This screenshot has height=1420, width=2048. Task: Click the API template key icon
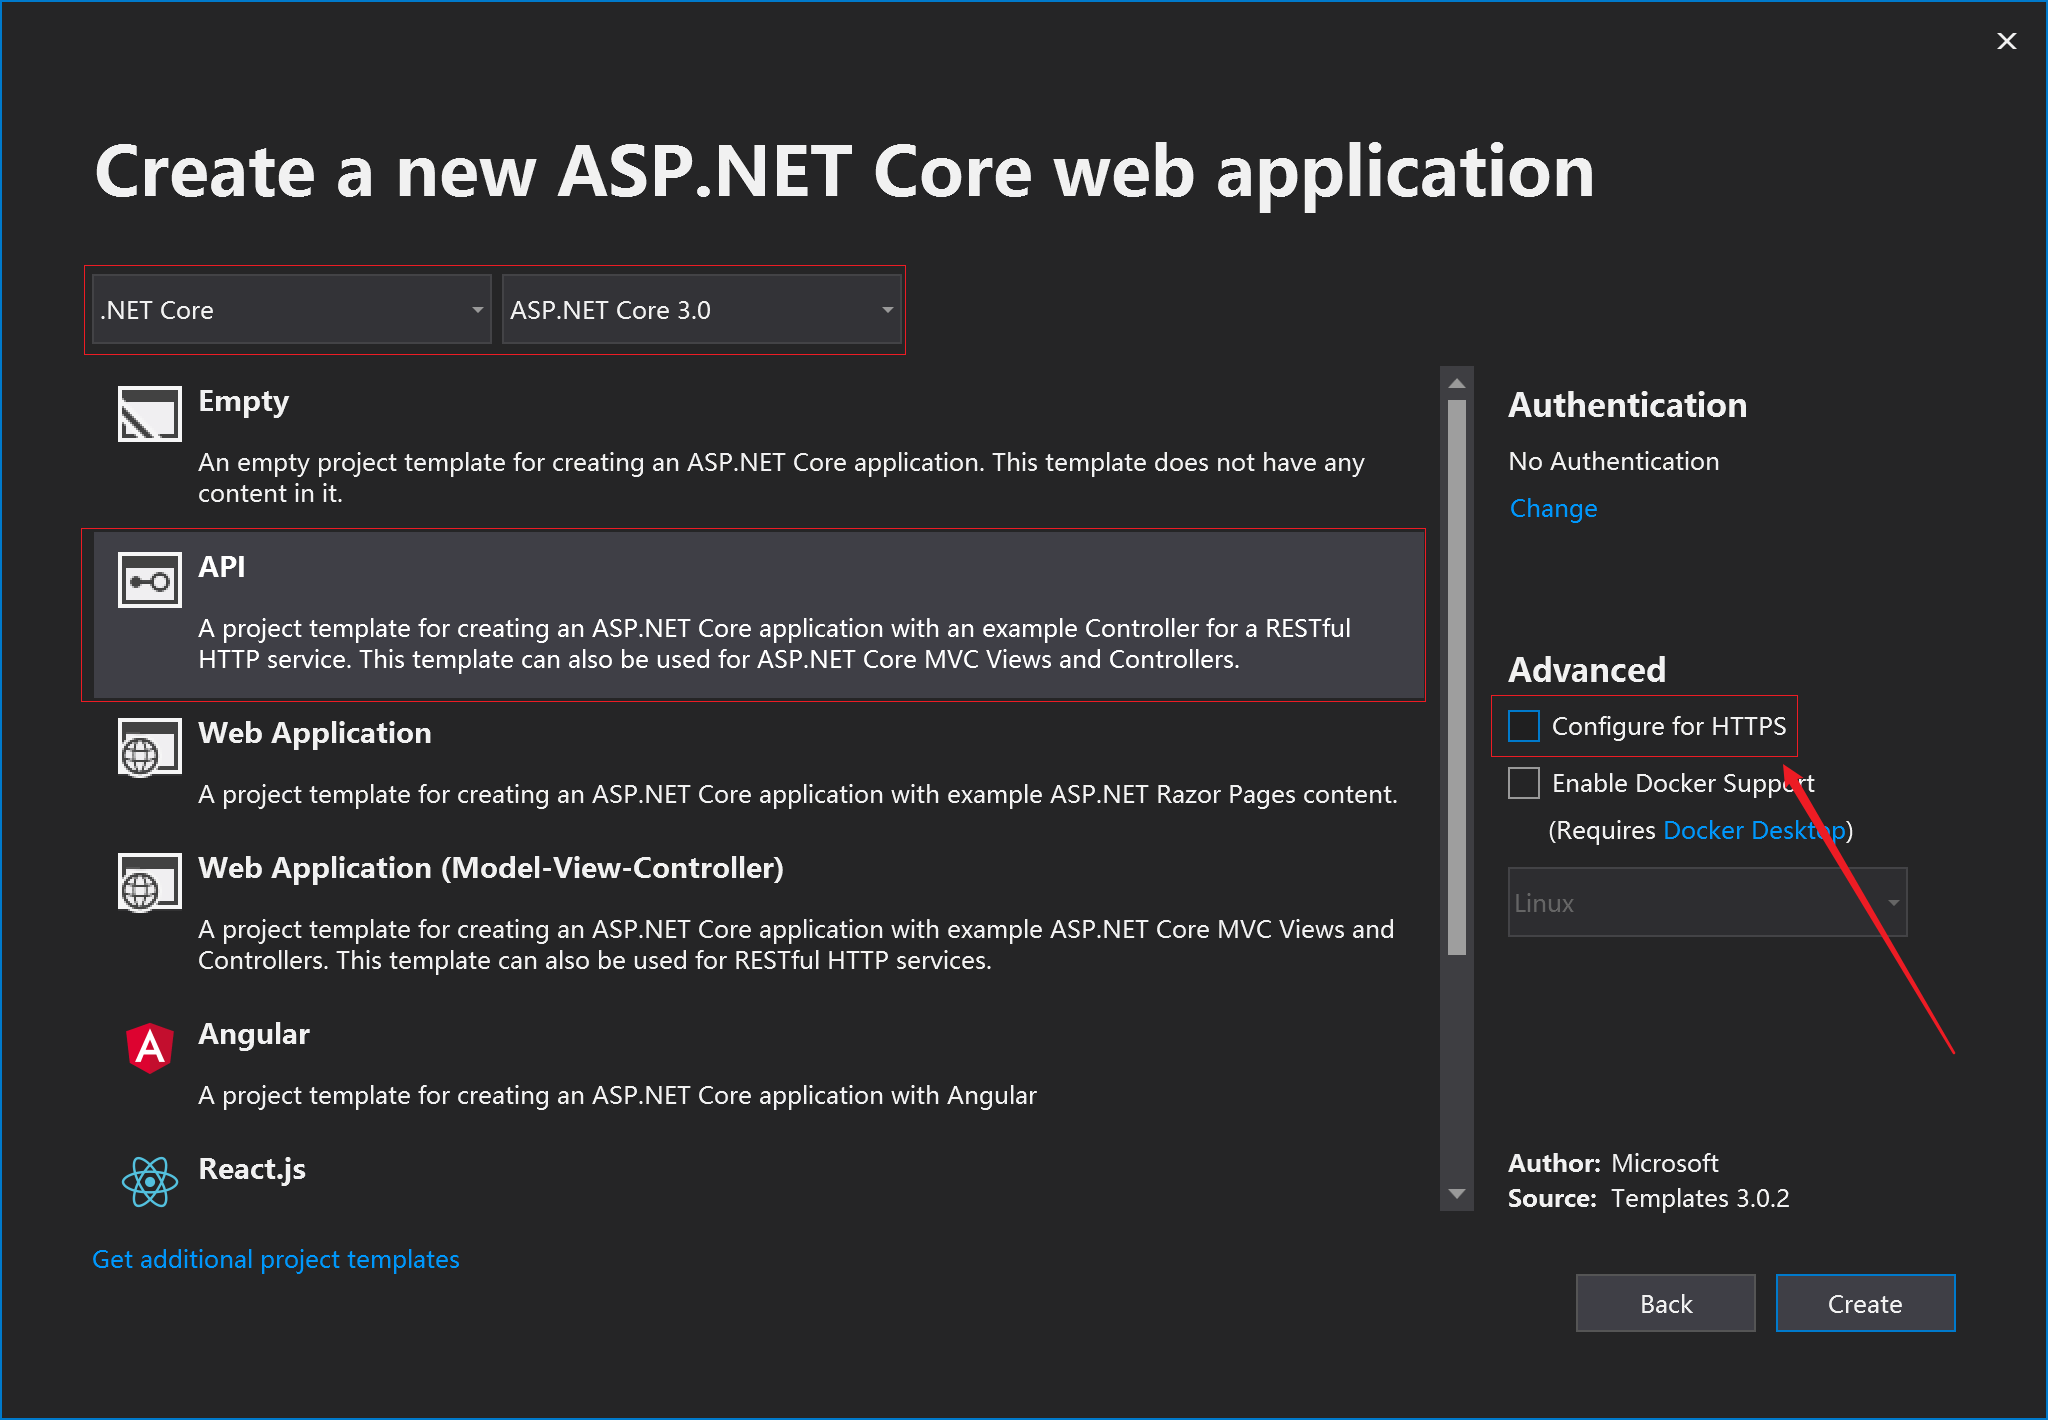coord(149,580)
